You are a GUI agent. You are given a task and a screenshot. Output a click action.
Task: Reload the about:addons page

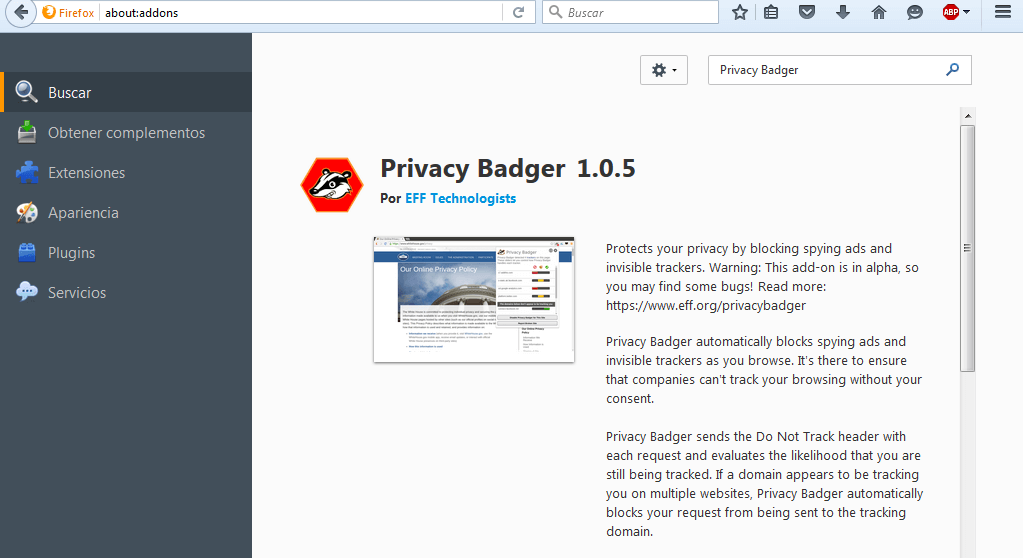pyautogui.click(x=519, y=12)
